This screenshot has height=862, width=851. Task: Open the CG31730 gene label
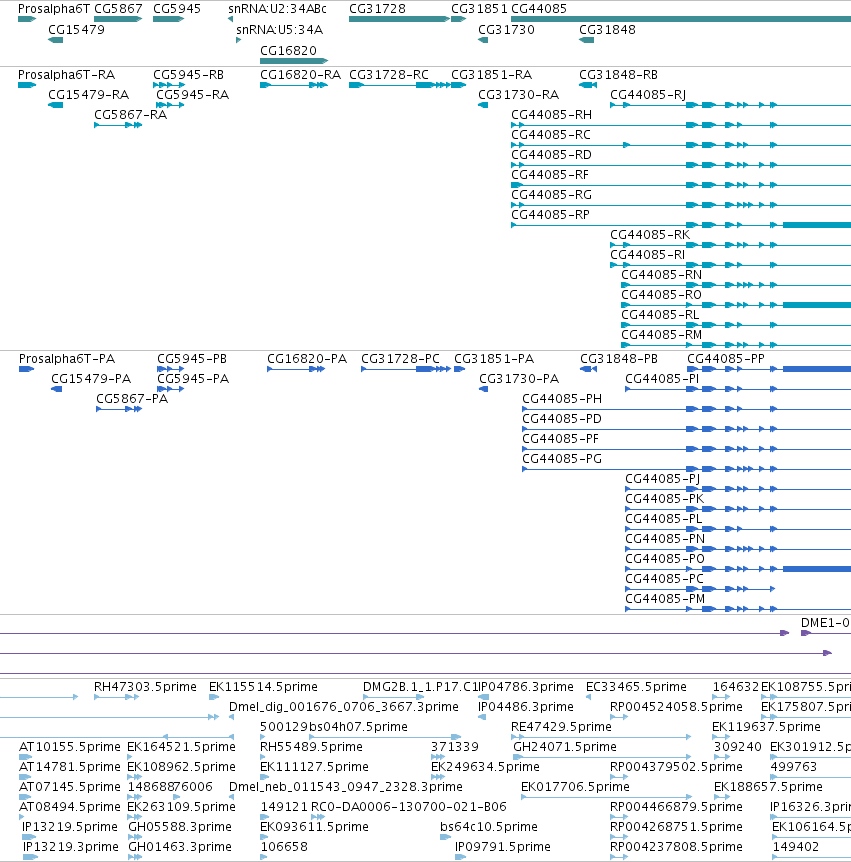[506, 30]
